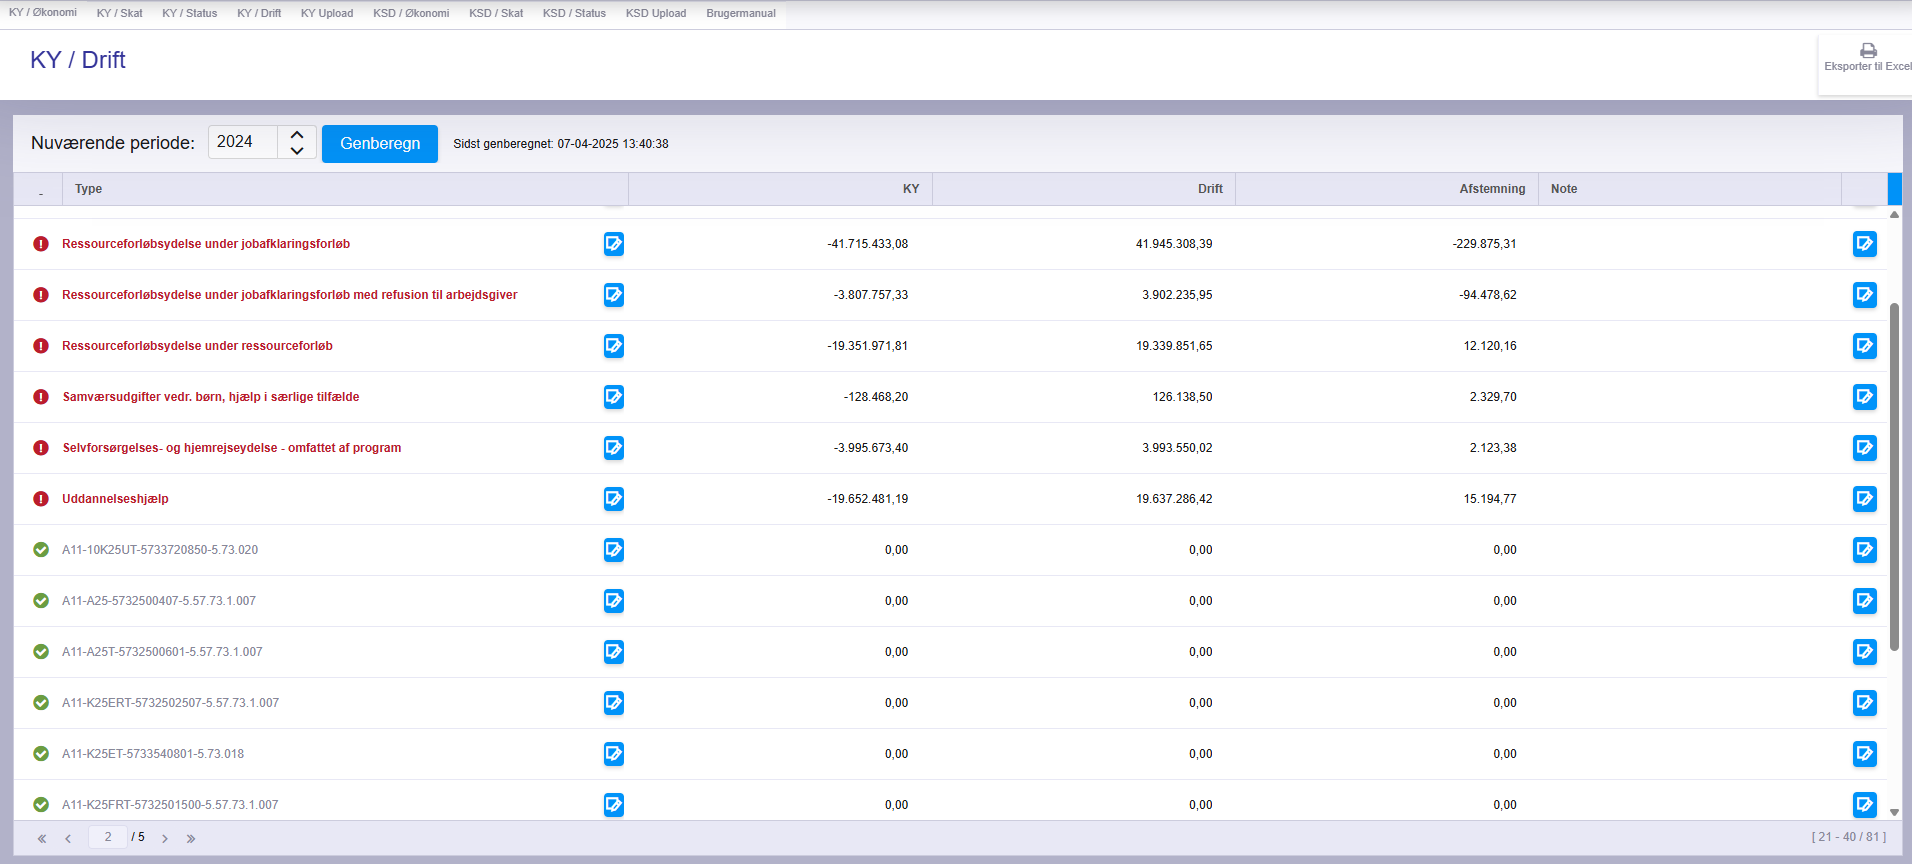
Task: Jump to the last page
Action: pos(191,839)
